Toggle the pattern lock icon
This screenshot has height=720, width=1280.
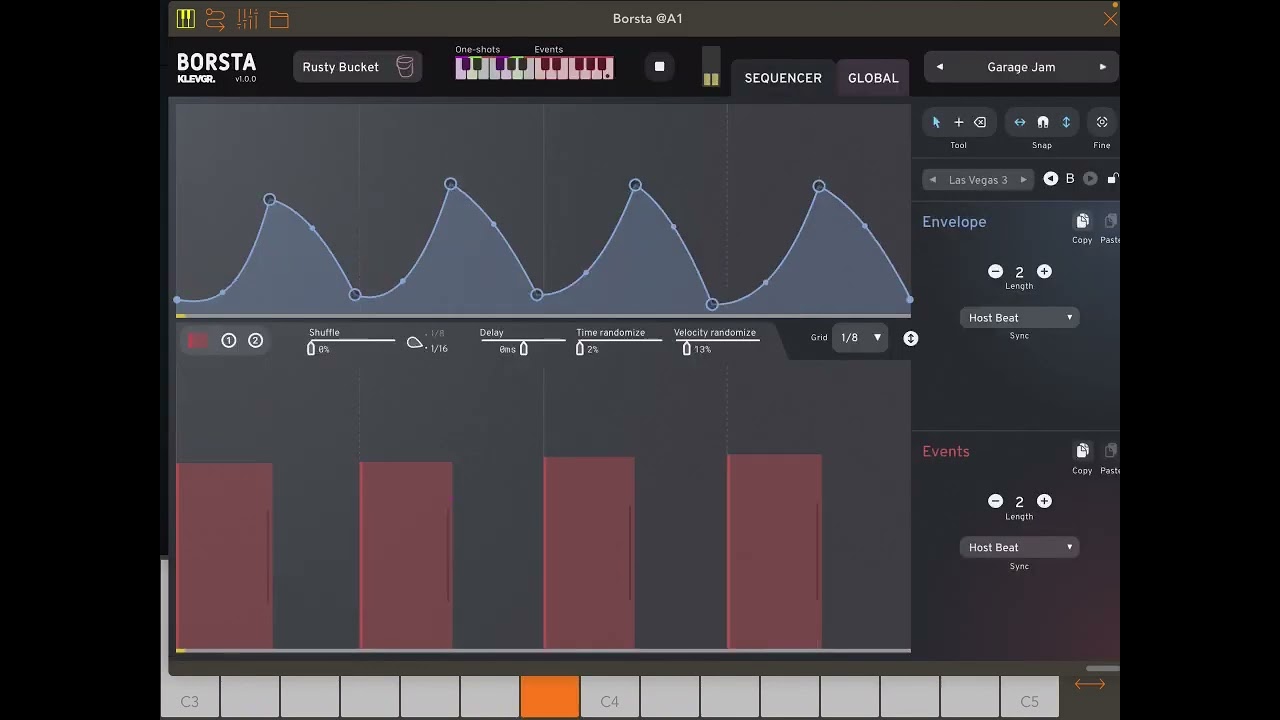[x=1113, y=179]
